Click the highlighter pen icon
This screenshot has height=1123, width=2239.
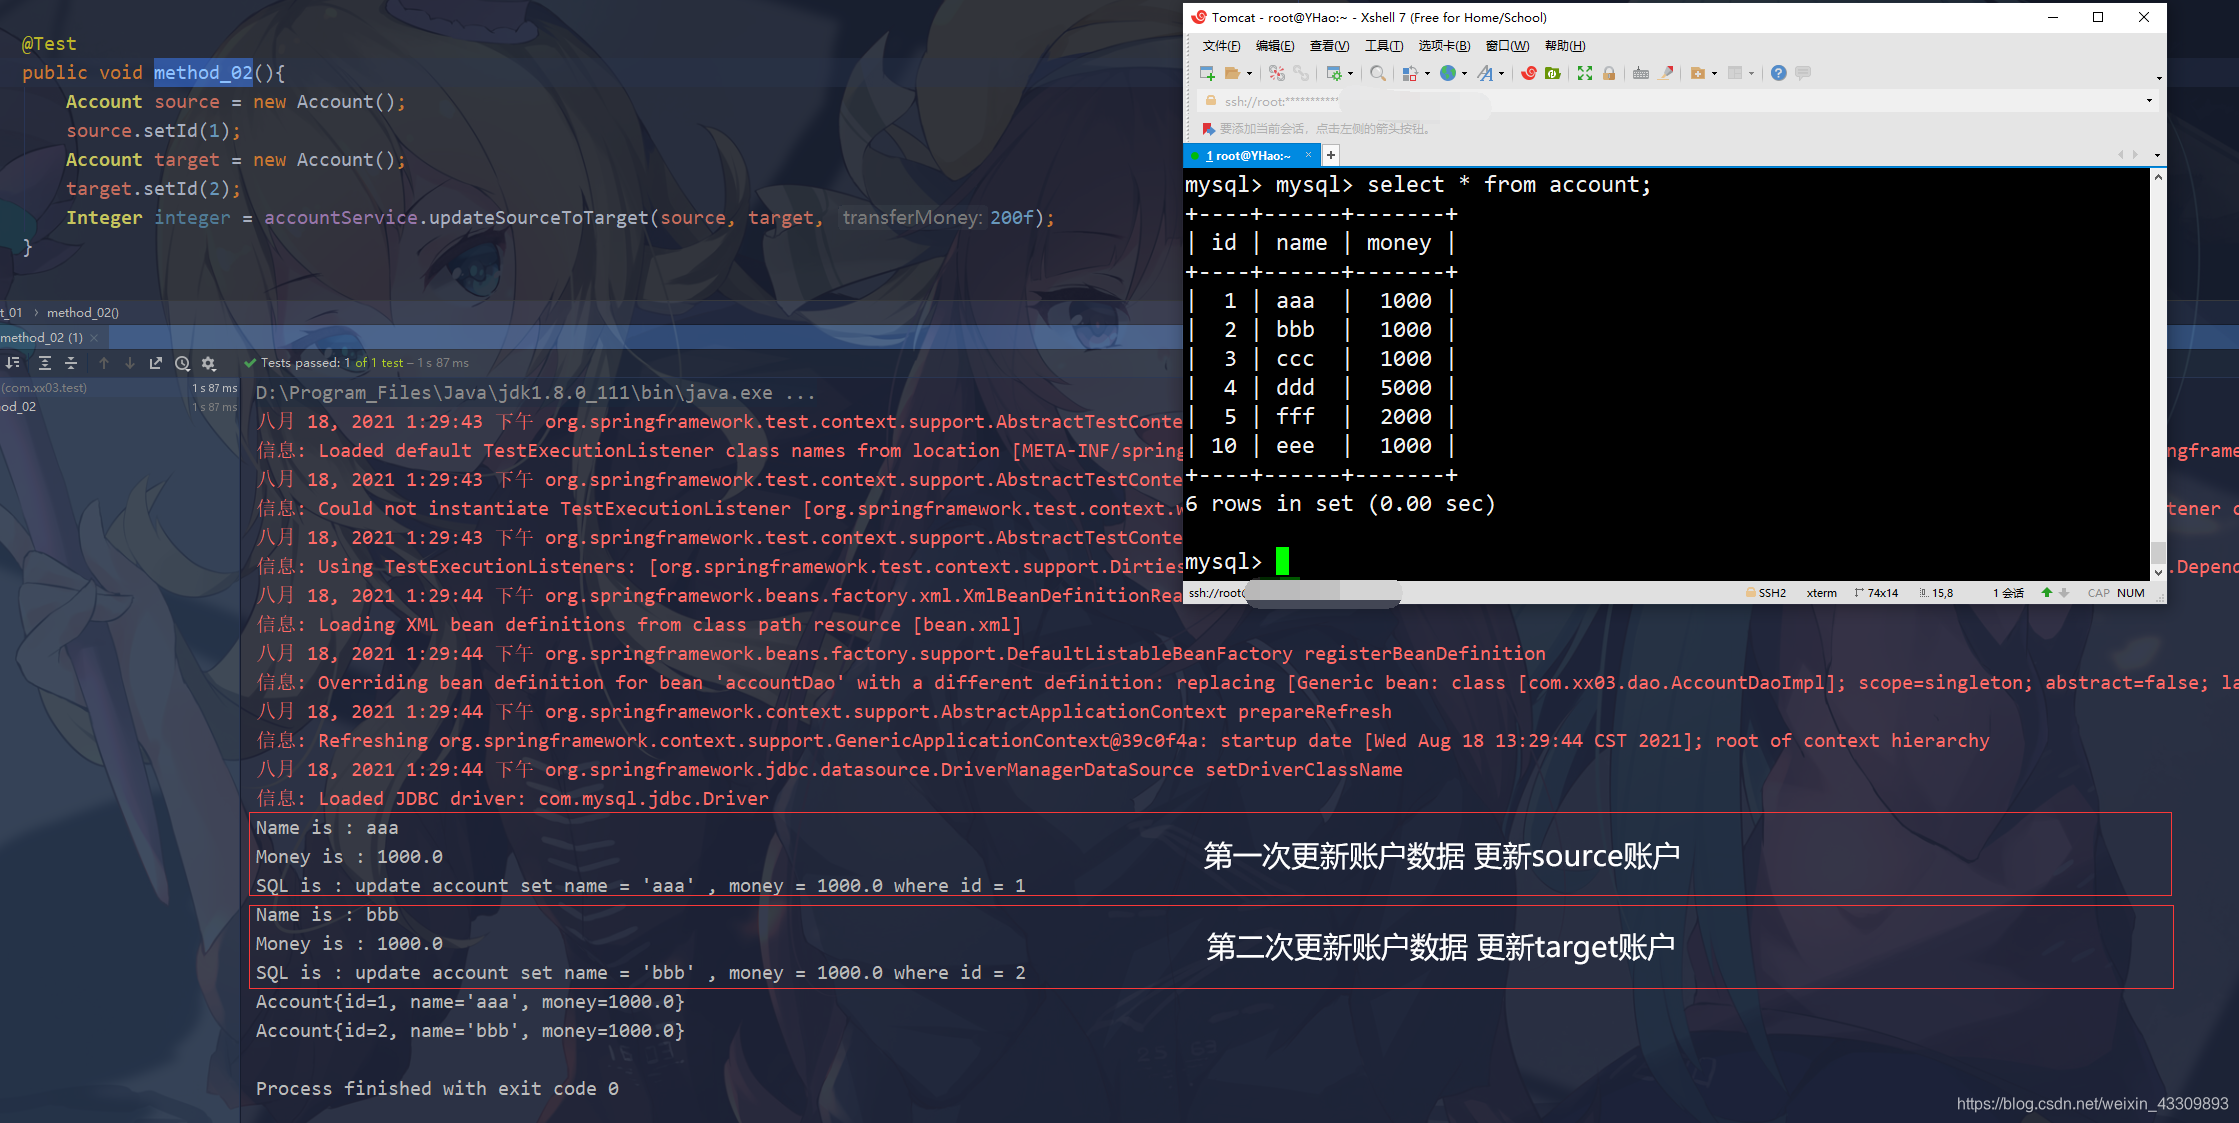point(1666,73)
